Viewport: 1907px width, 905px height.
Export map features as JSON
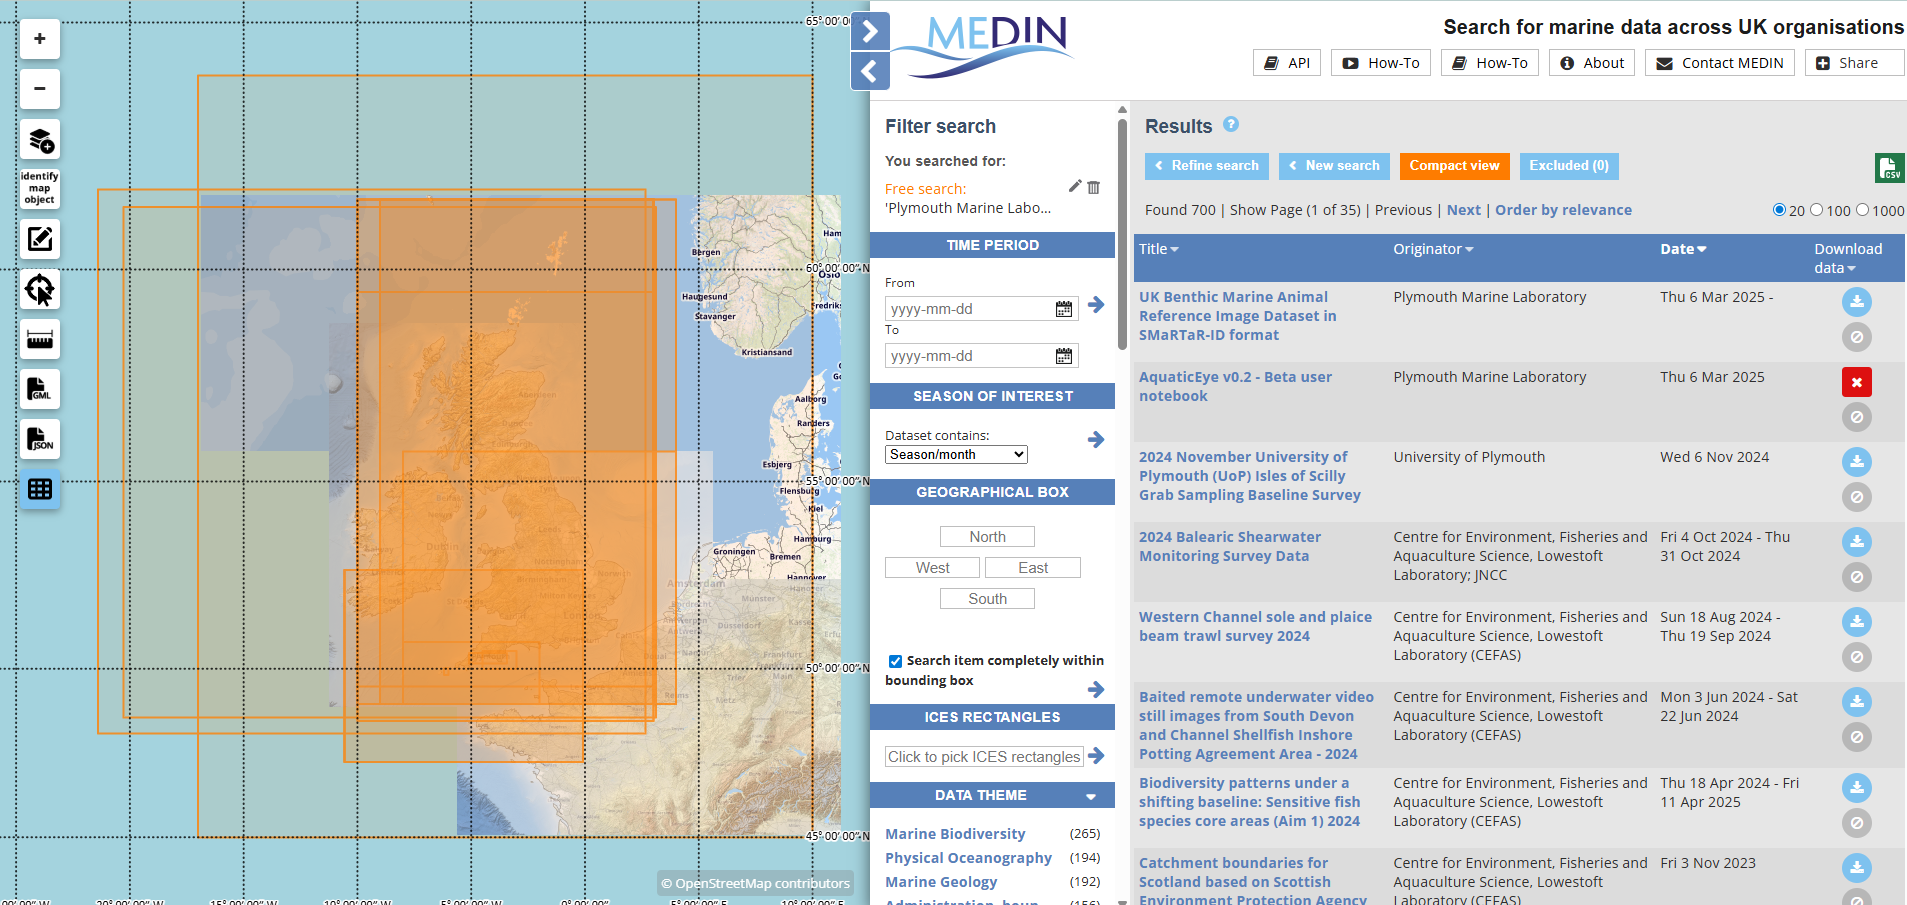[x=40, y=439]
